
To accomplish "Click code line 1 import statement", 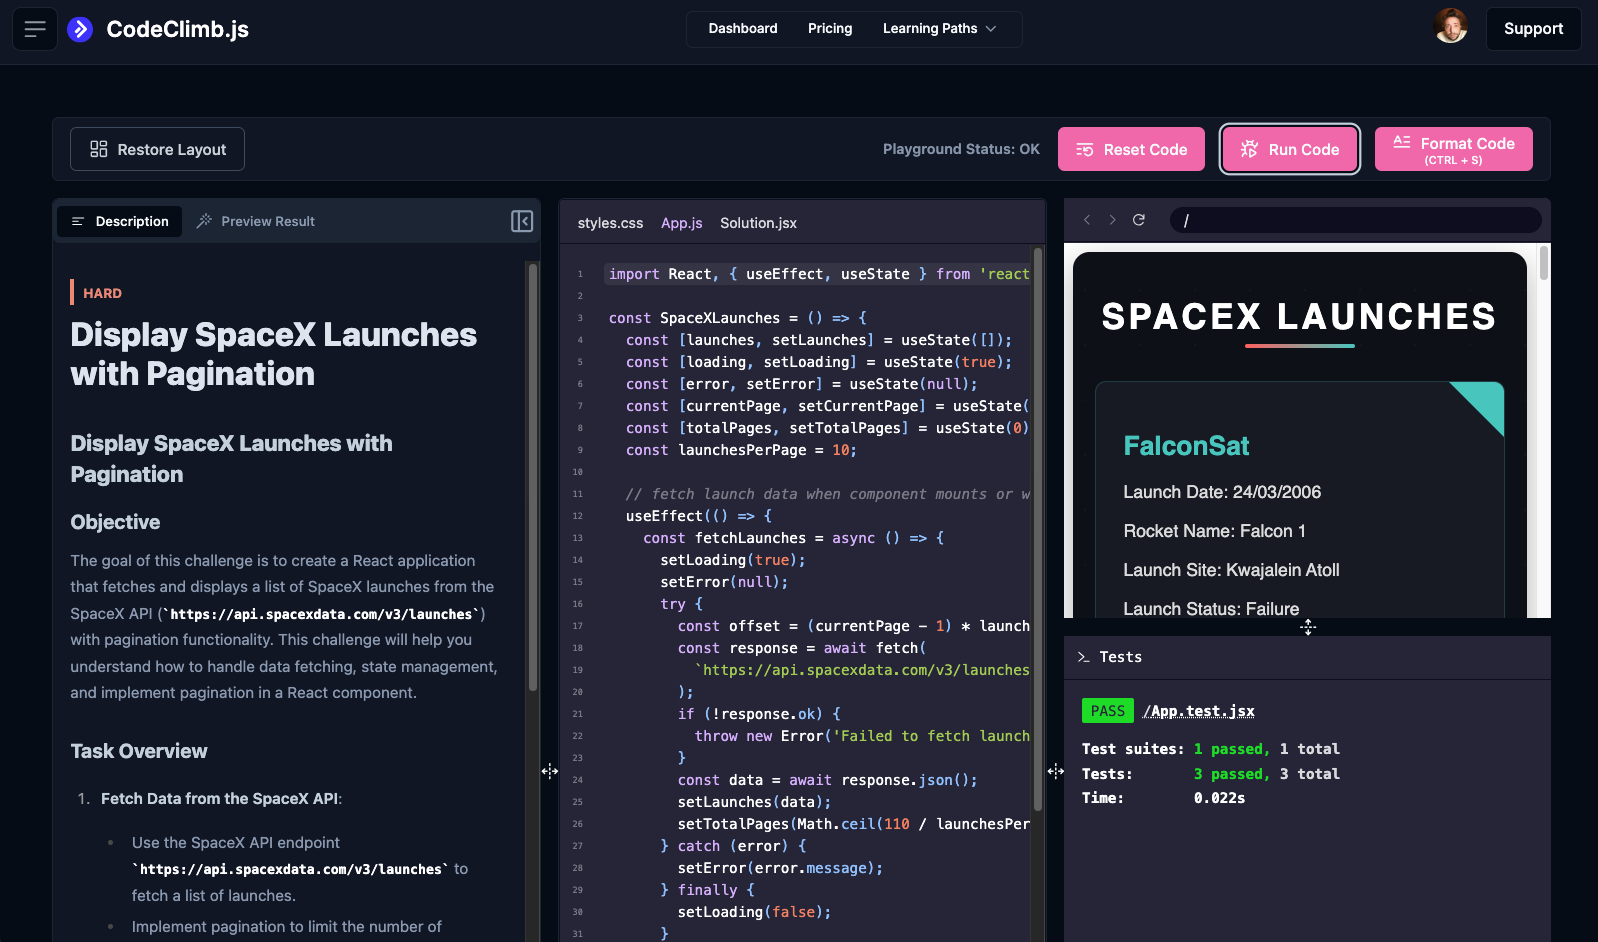I will (x=818, y=274).
